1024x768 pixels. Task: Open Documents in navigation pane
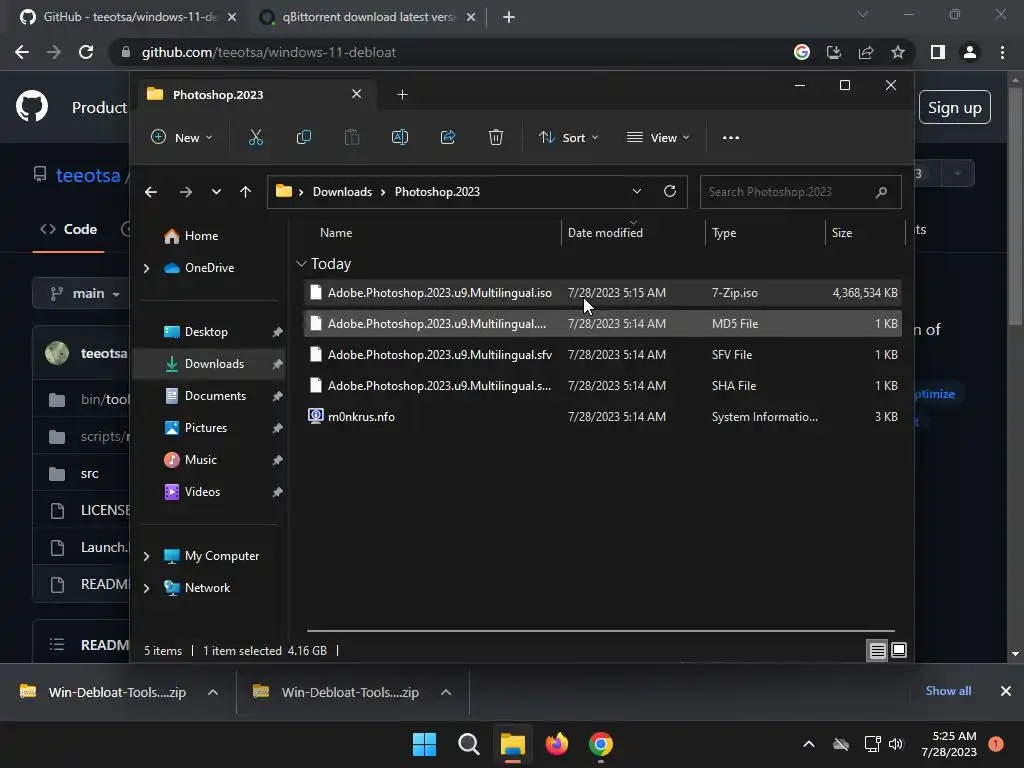coord(208,396)
